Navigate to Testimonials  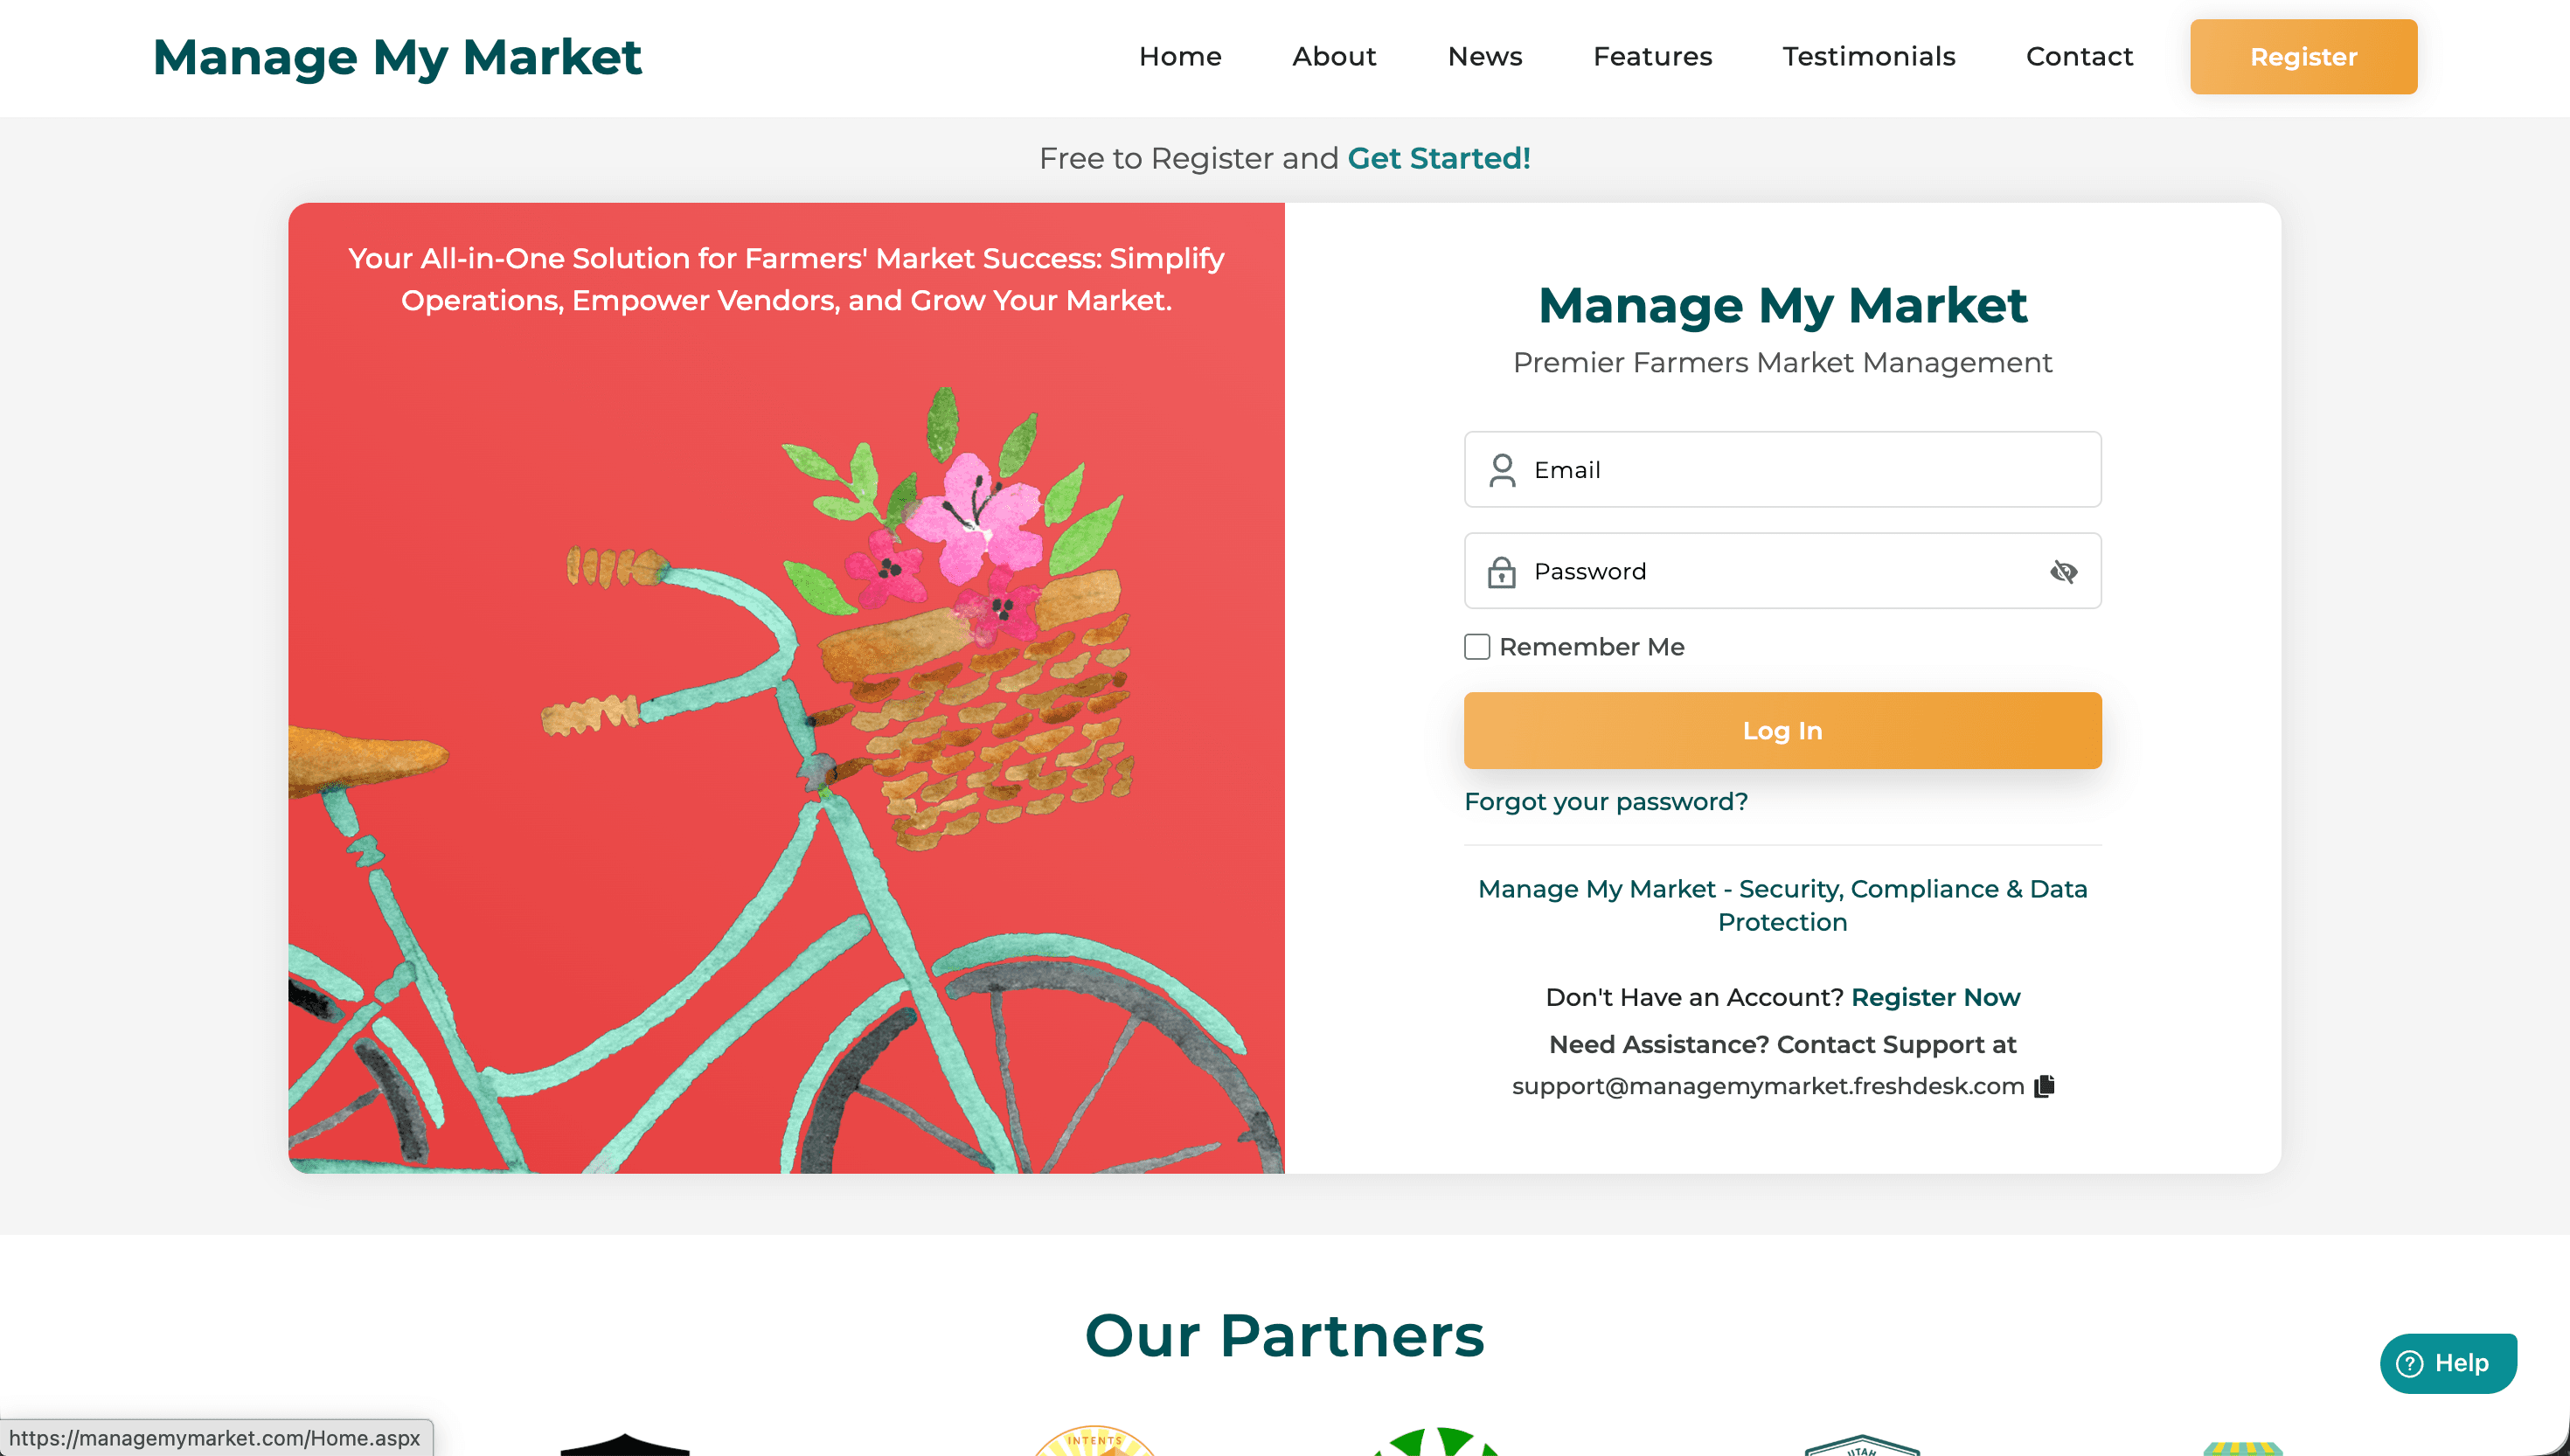pyautogui.click(x=1869, y=56)
